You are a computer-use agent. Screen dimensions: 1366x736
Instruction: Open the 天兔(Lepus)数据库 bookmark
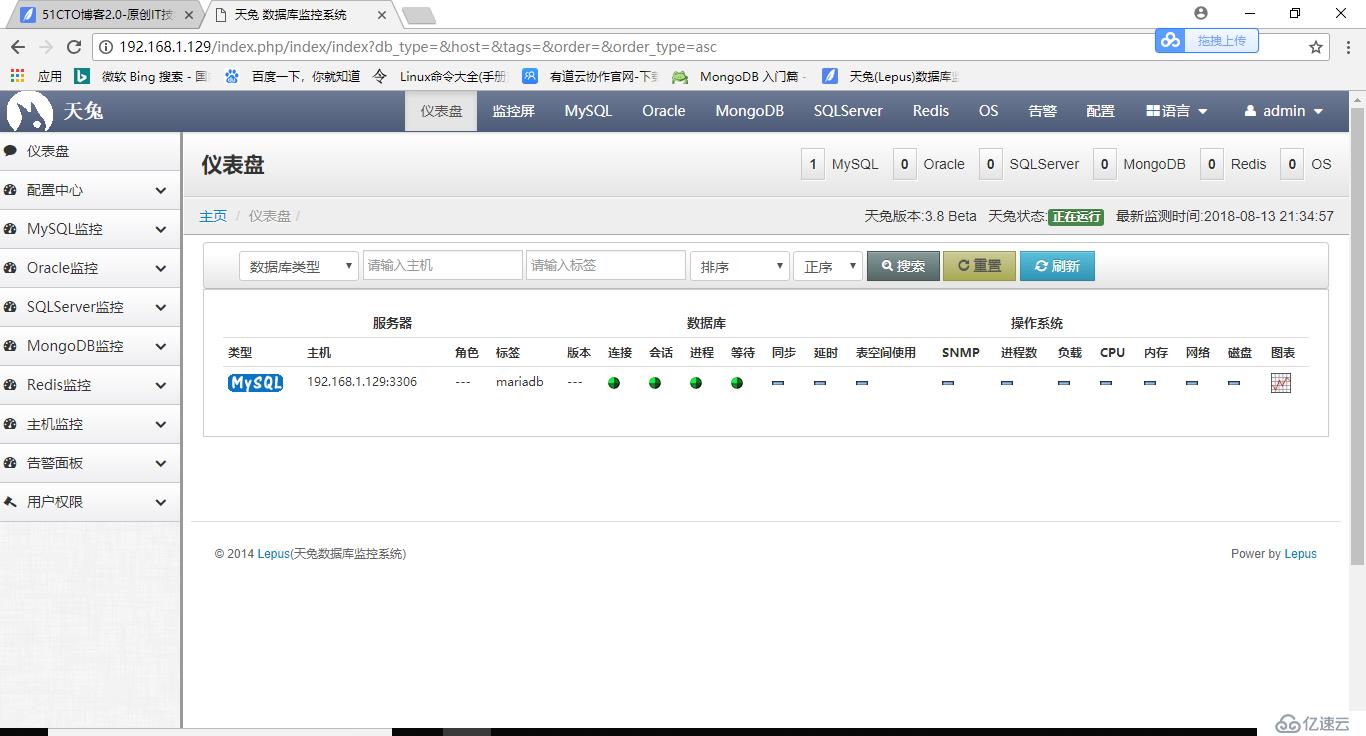coord(890,76)
